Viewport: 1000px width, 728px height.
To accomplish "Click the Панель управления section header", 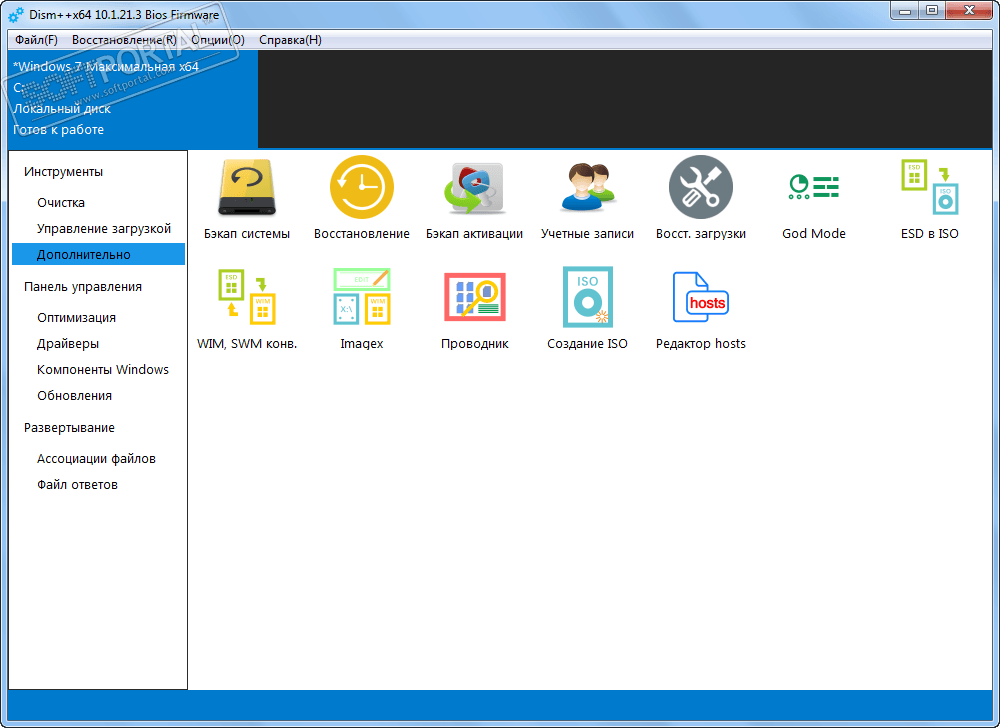I will click(83, 287).
